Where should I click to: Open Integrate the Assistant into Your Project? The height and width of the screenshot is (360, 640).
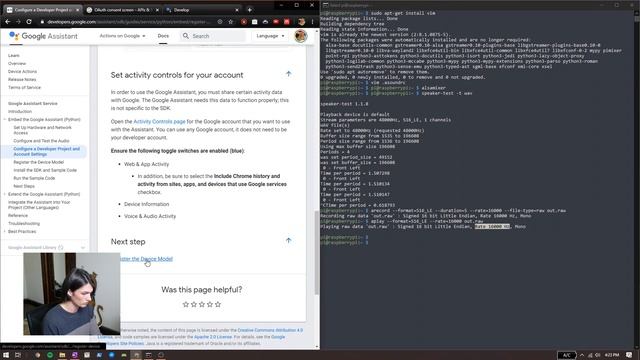(39, 205)
